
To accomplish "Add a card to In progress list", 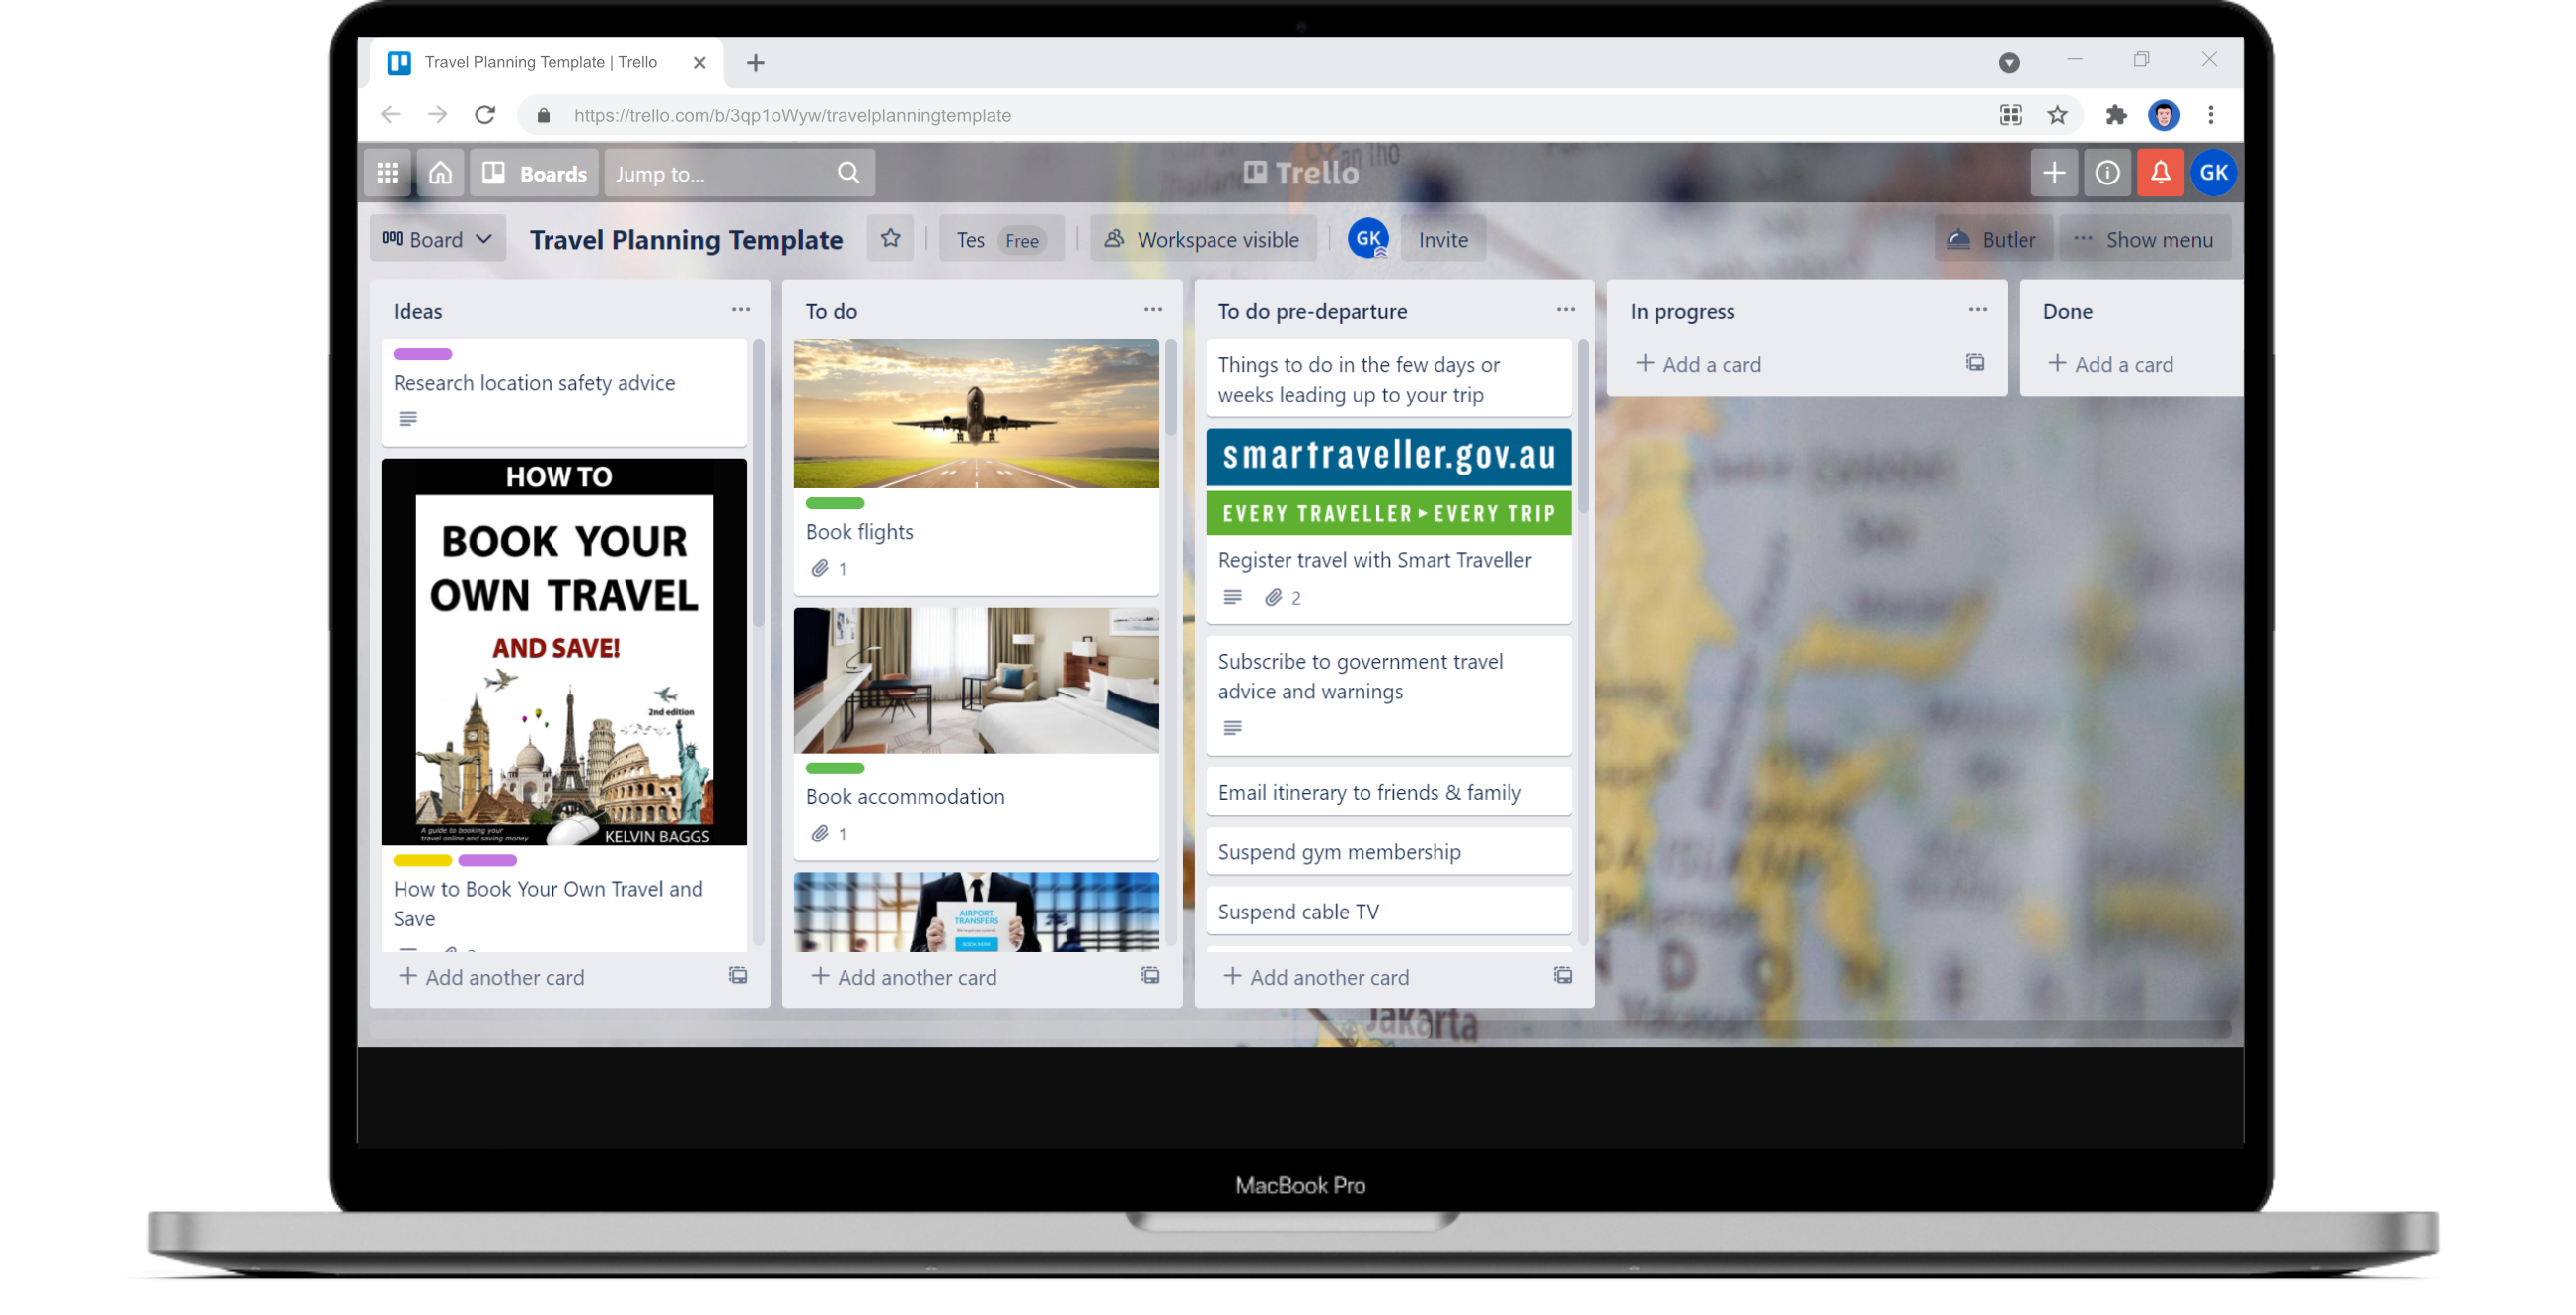I will click(x=1698, y=364).
